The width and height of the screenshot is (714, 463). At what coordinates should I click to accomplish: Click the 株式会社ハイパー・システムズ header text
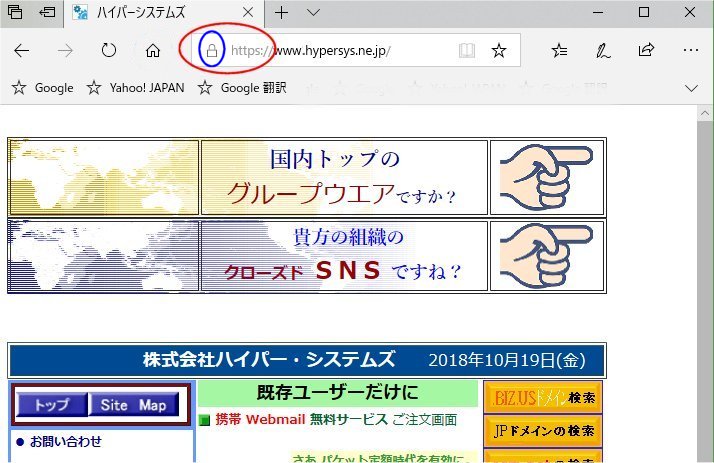pos(269,360)
